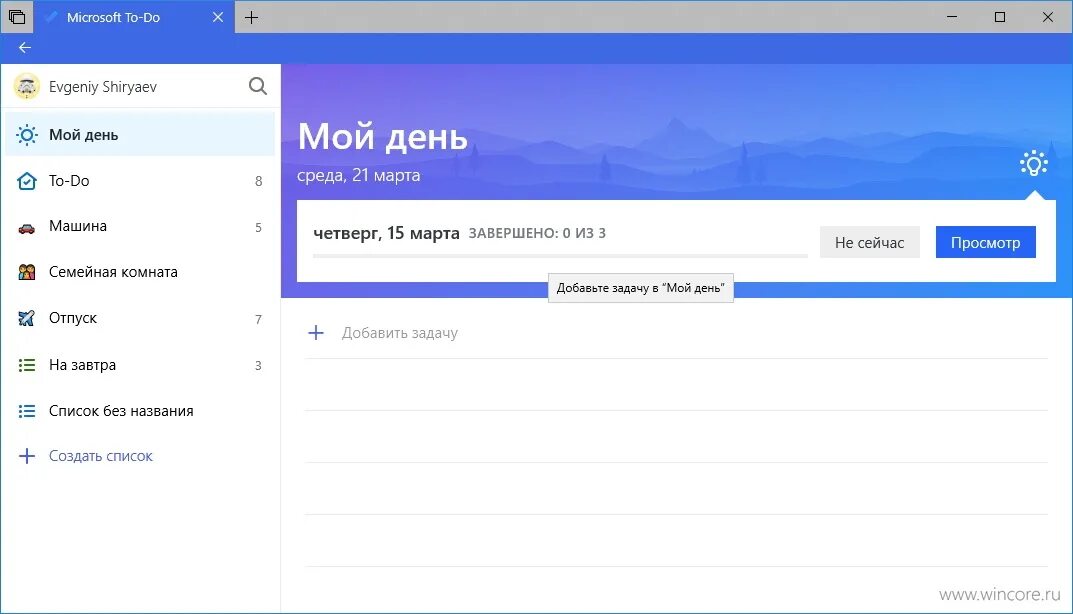Click the Добавить задачу input field
The image size is (1073, 614).
pyautogui.click(x=676, y=333)
